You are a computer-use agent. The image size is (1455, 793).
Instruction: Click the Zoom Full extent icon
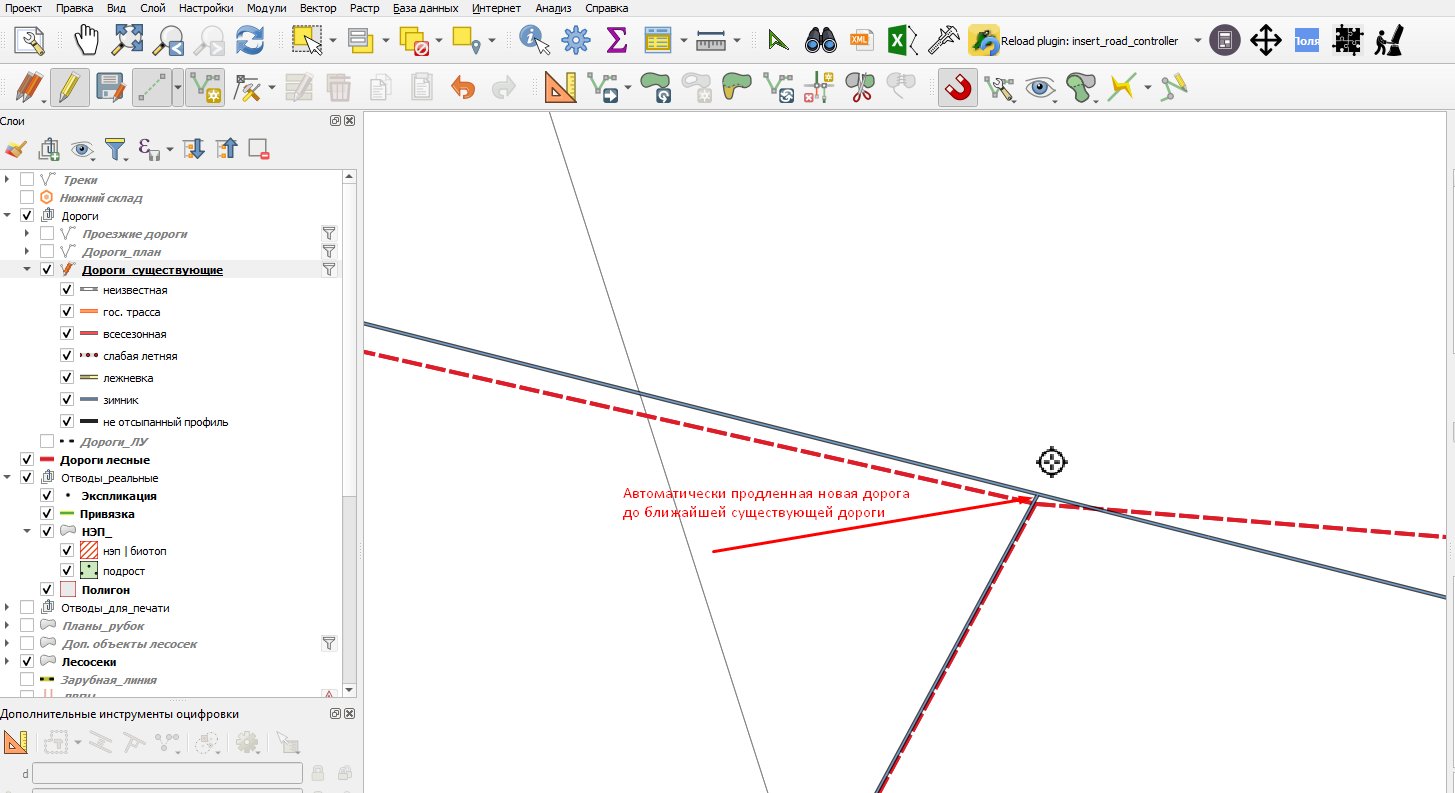(128, 41)
